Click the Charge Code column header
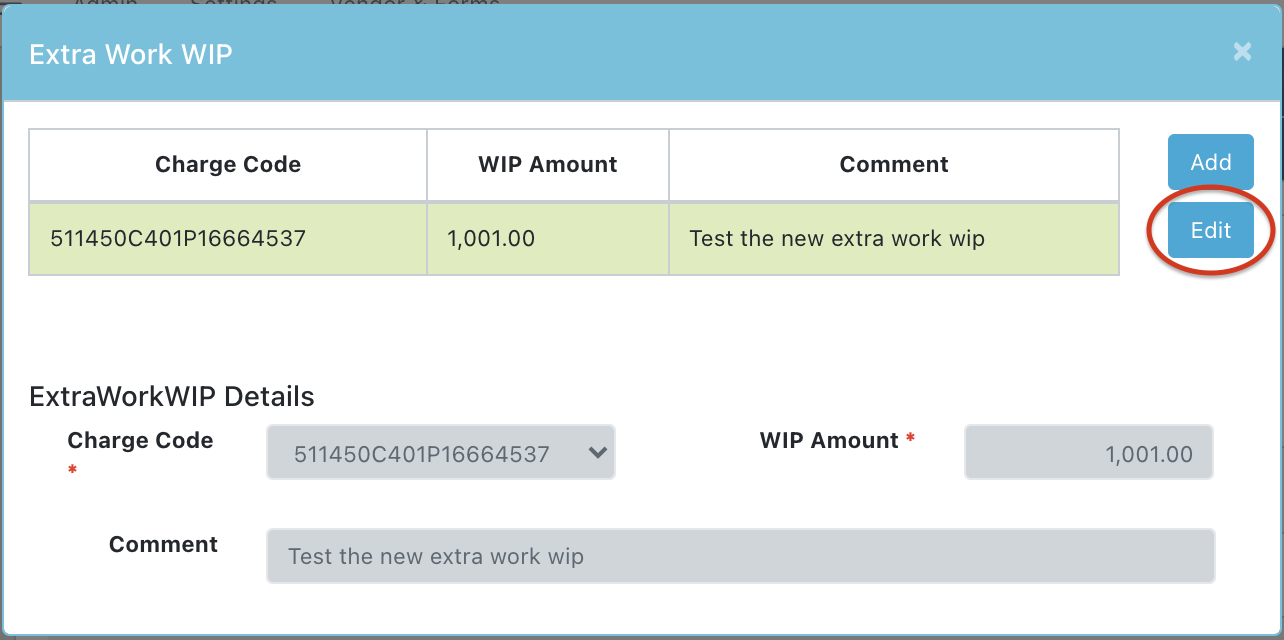This screenshot has width=1284, height=640. pyautogui.click(x=227, y=164)
